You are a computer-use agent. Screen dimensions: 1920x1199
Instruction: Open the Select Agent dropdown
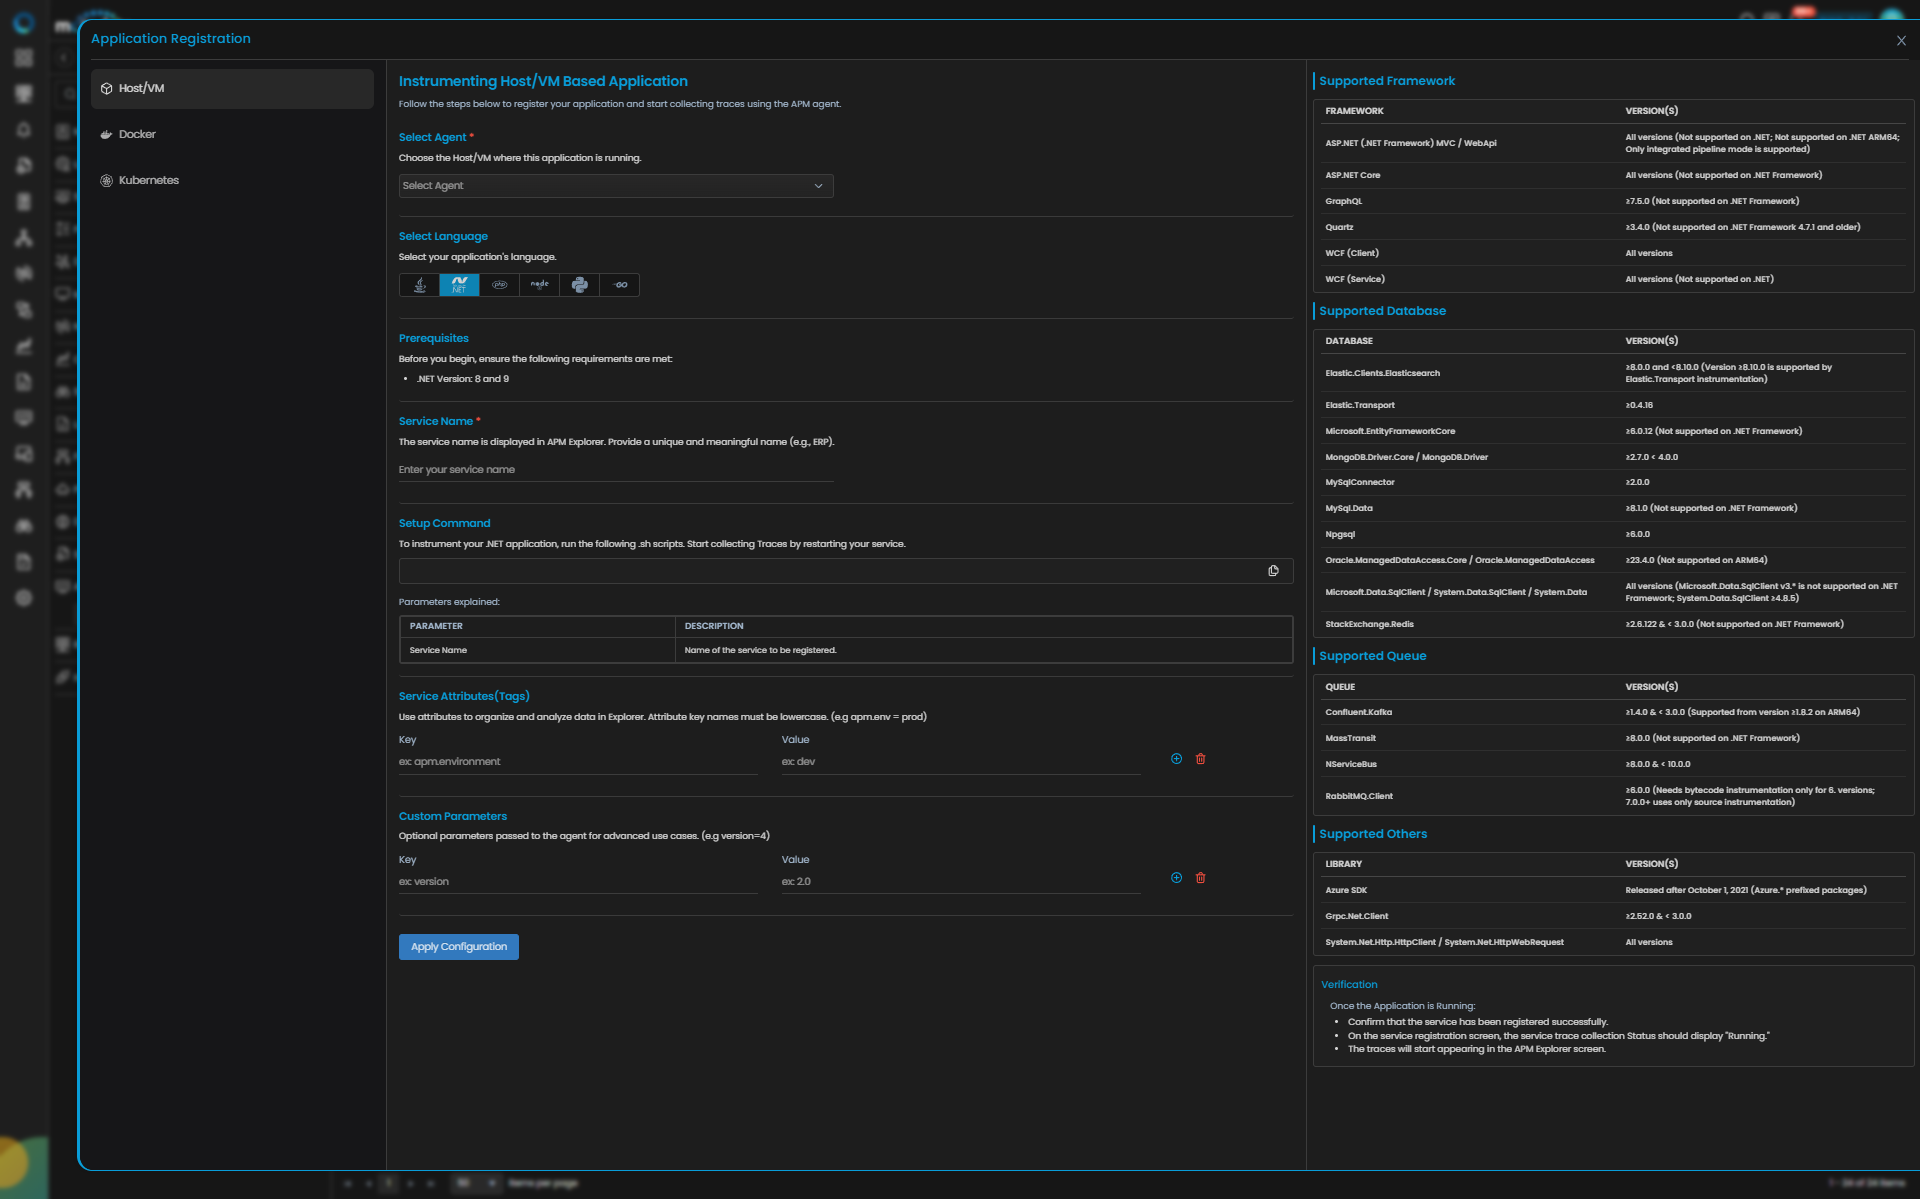(615, 186)
